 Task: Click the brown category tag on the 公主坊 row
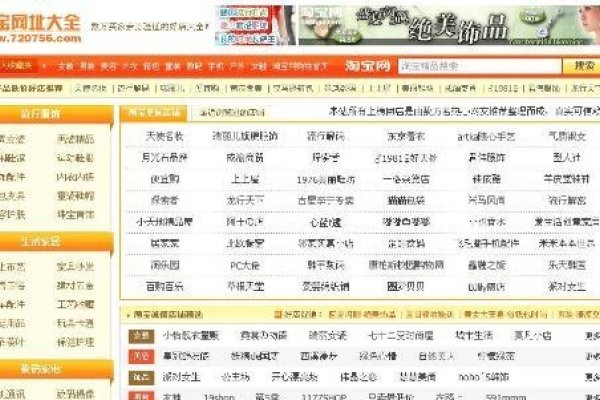pos(141,377)
